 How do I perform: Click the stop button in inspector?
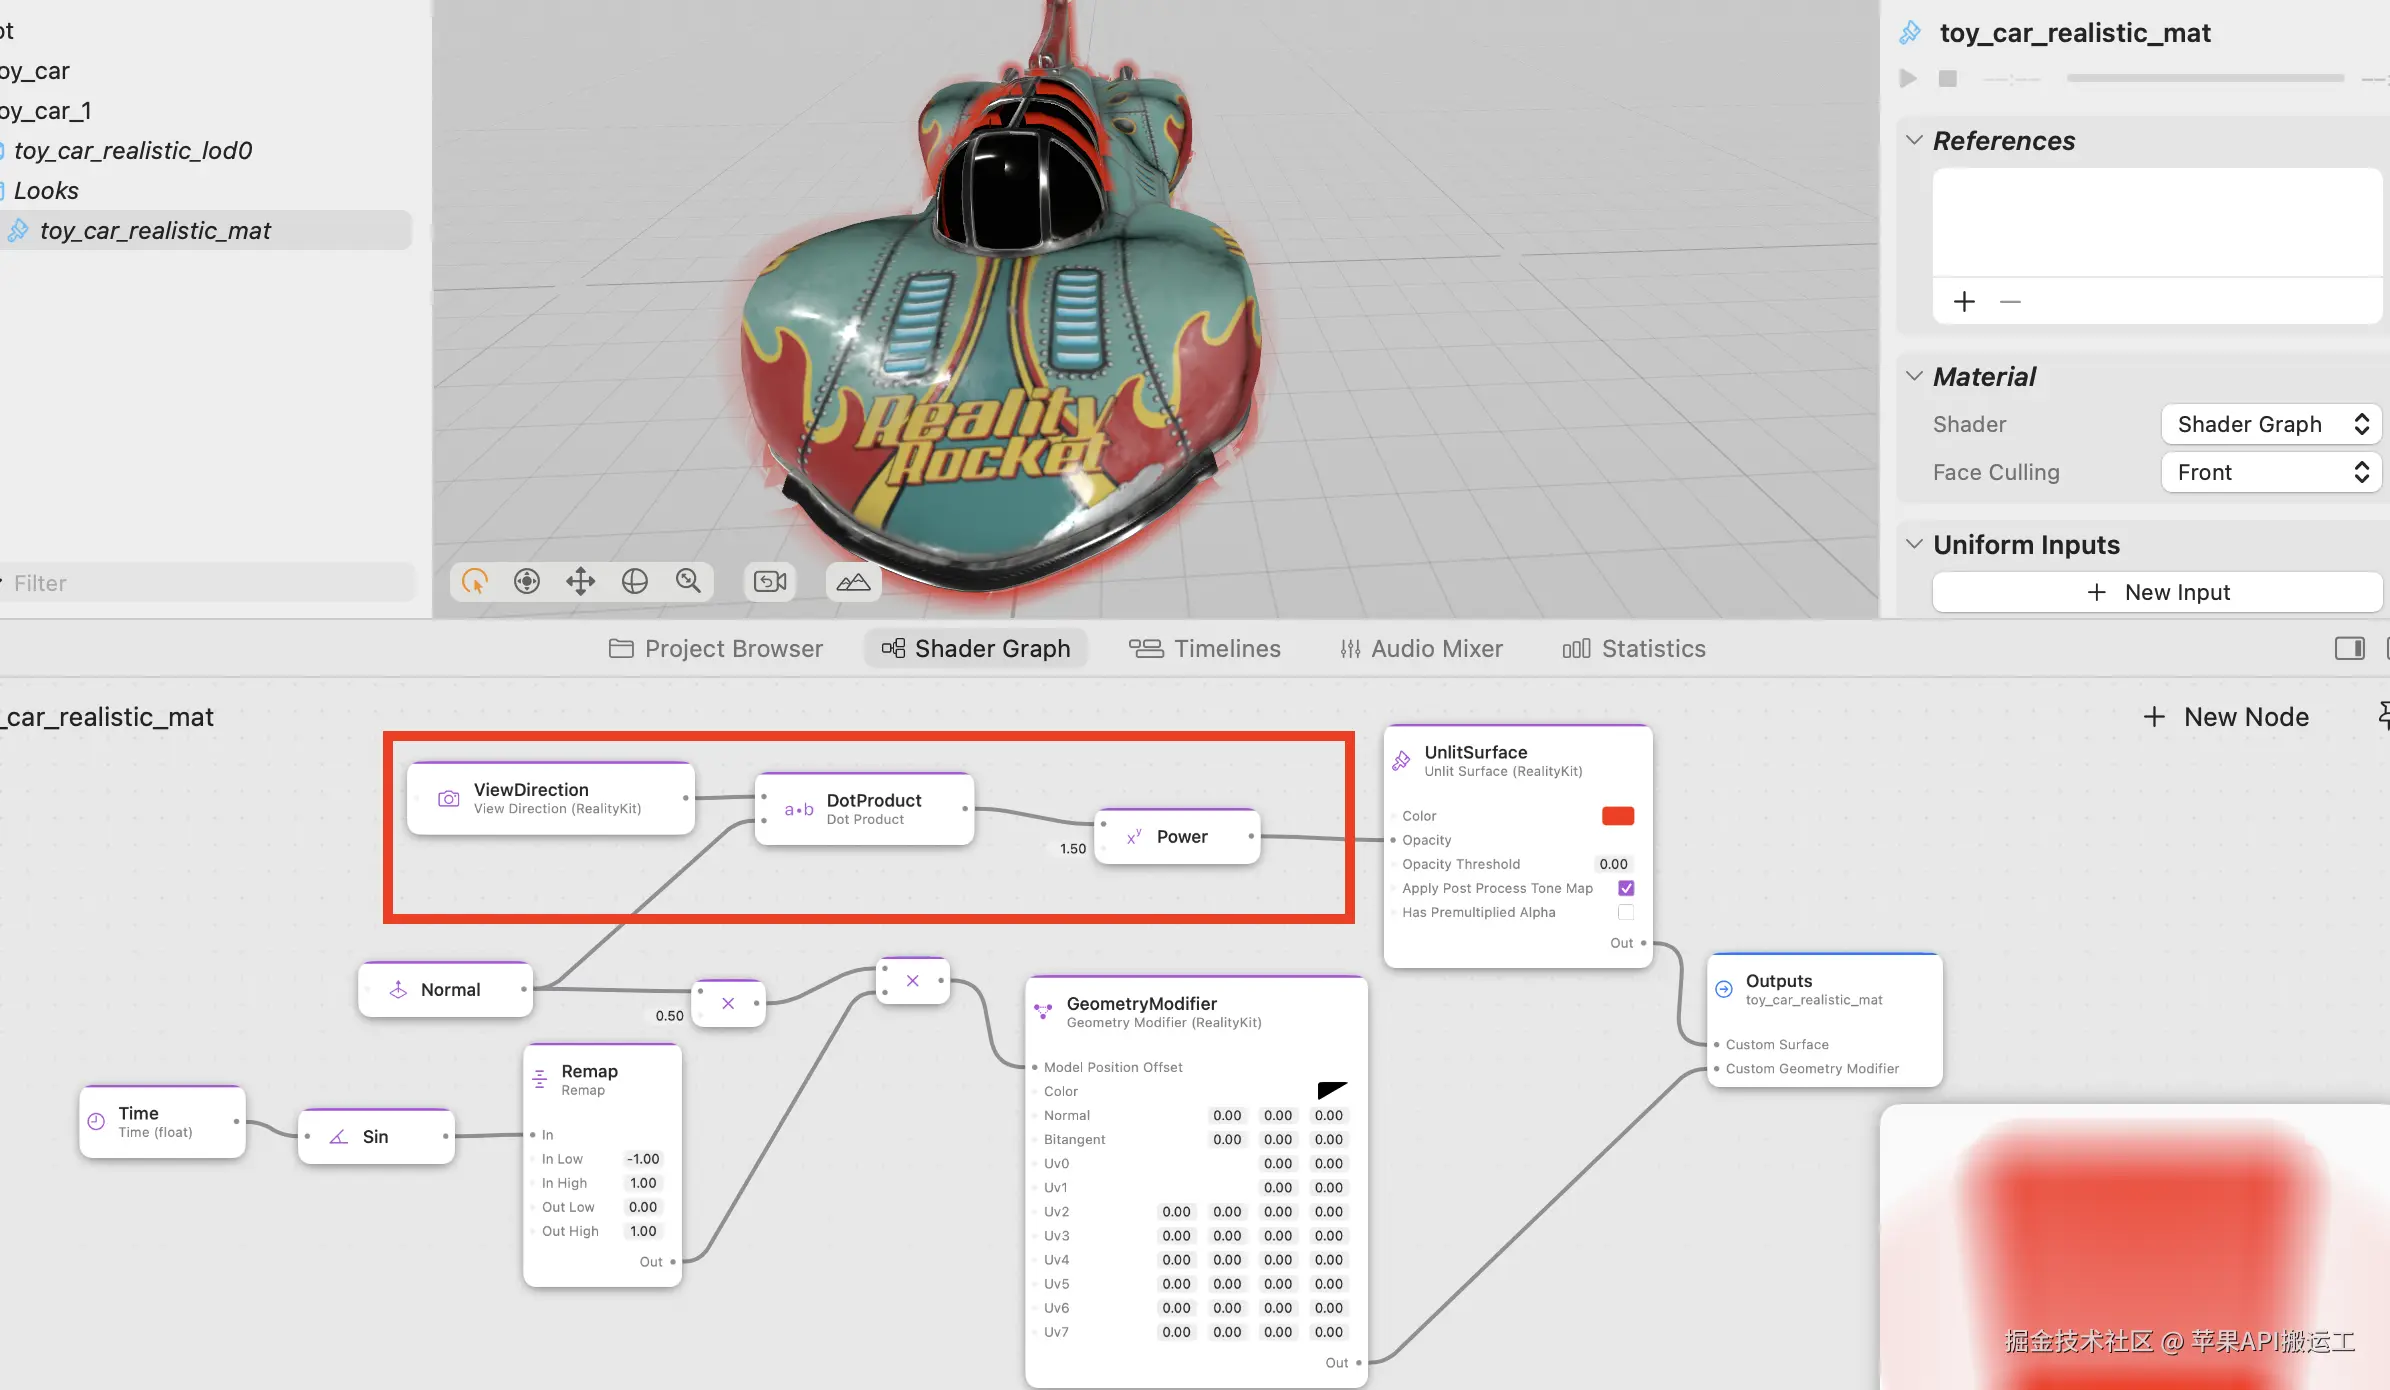click(1947, 78)
